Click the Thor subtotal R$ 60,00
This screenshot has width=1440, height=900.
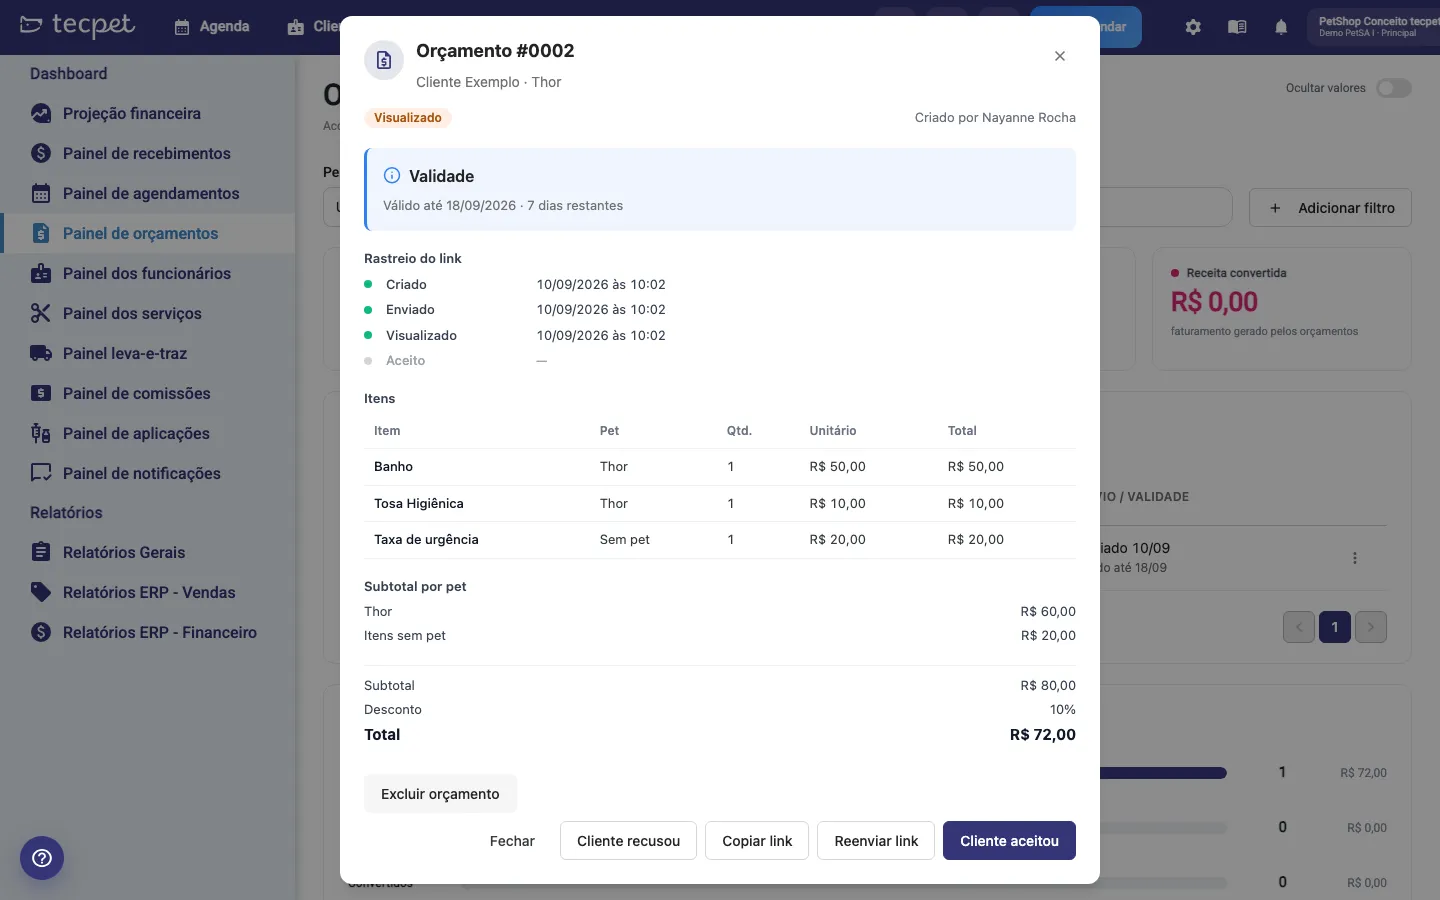pos(1048,612)
